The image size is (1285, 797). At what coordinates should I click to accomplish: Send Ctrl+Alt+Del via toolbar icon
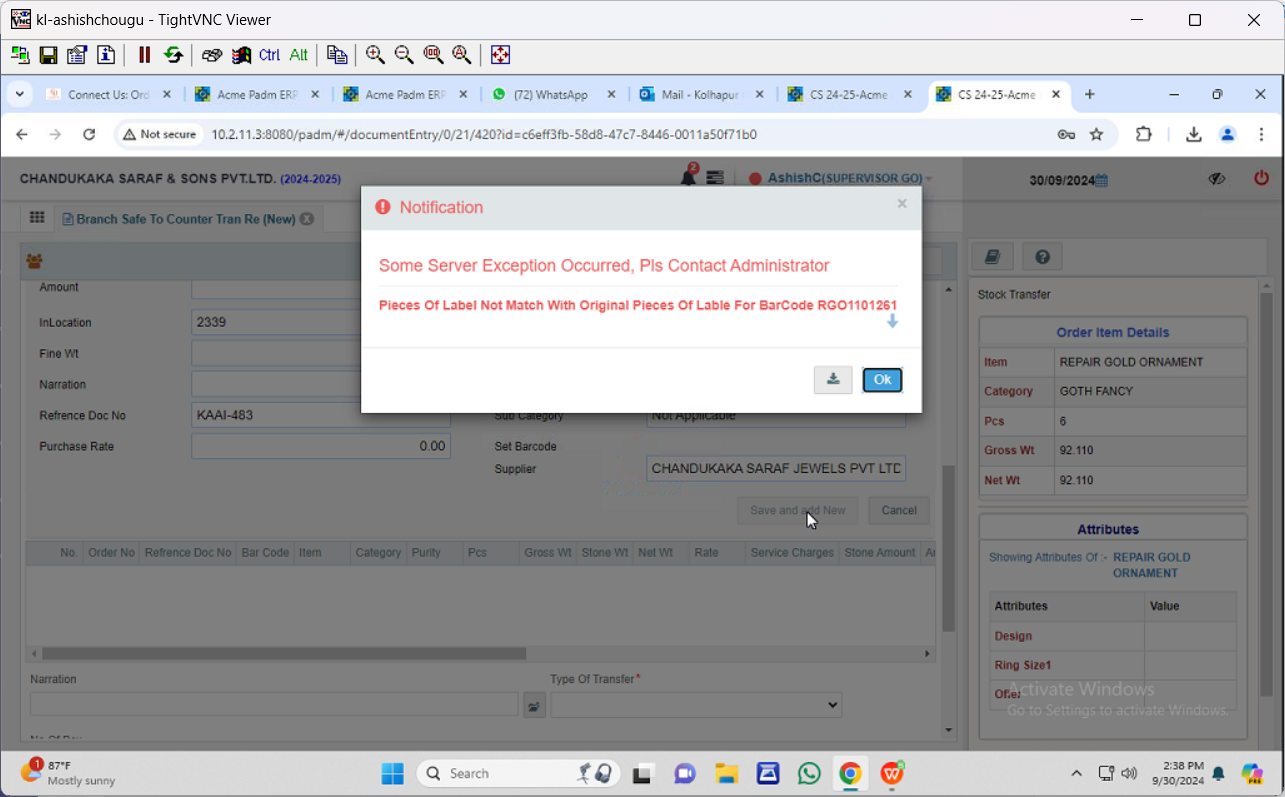pyautogui.click(x=212, y=55)
